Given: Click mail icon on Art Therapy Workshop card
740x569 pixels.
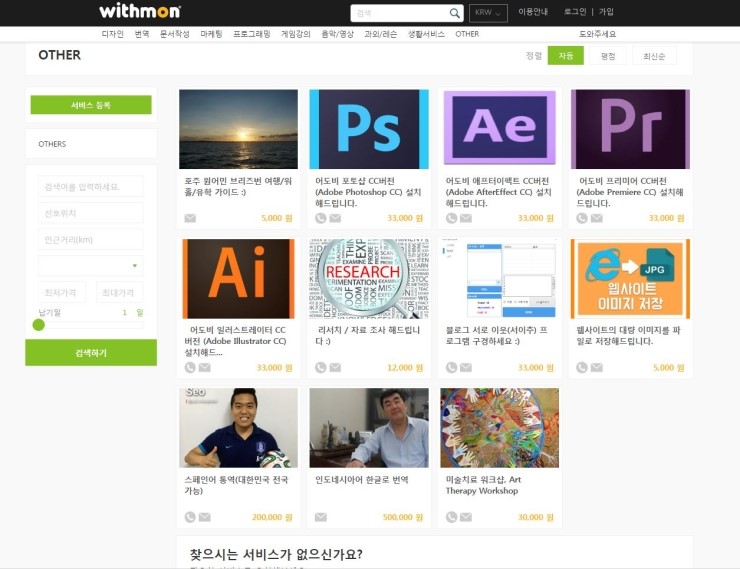Looking at the screenshot, I should click(x=466, y=517).
